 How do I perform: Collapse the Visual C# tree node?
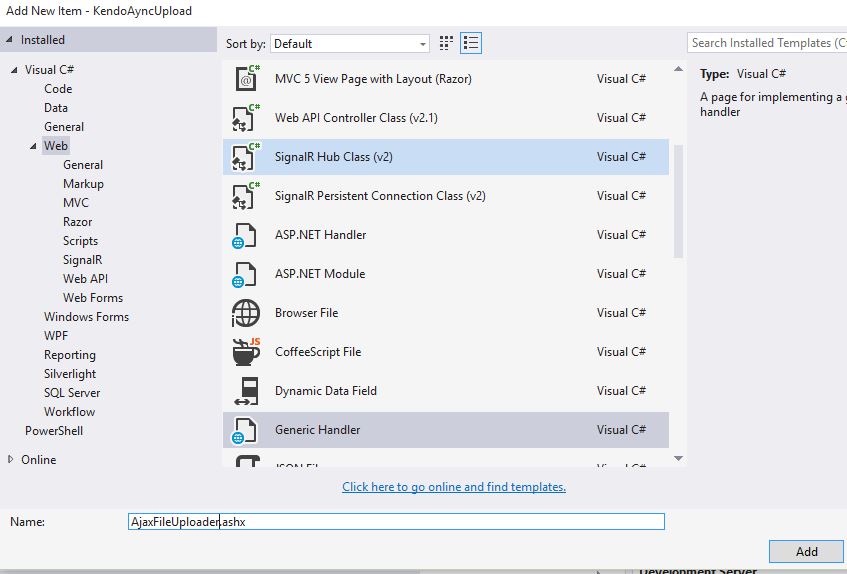[15, 70]
